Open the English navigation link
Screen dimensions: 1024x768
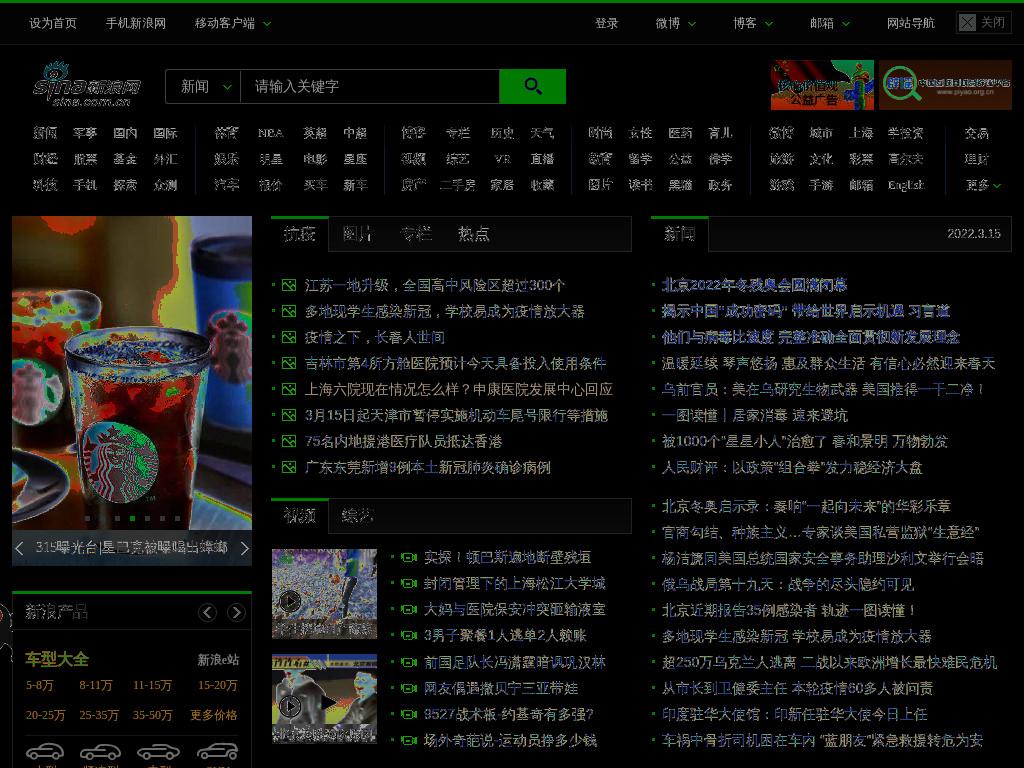906,185
